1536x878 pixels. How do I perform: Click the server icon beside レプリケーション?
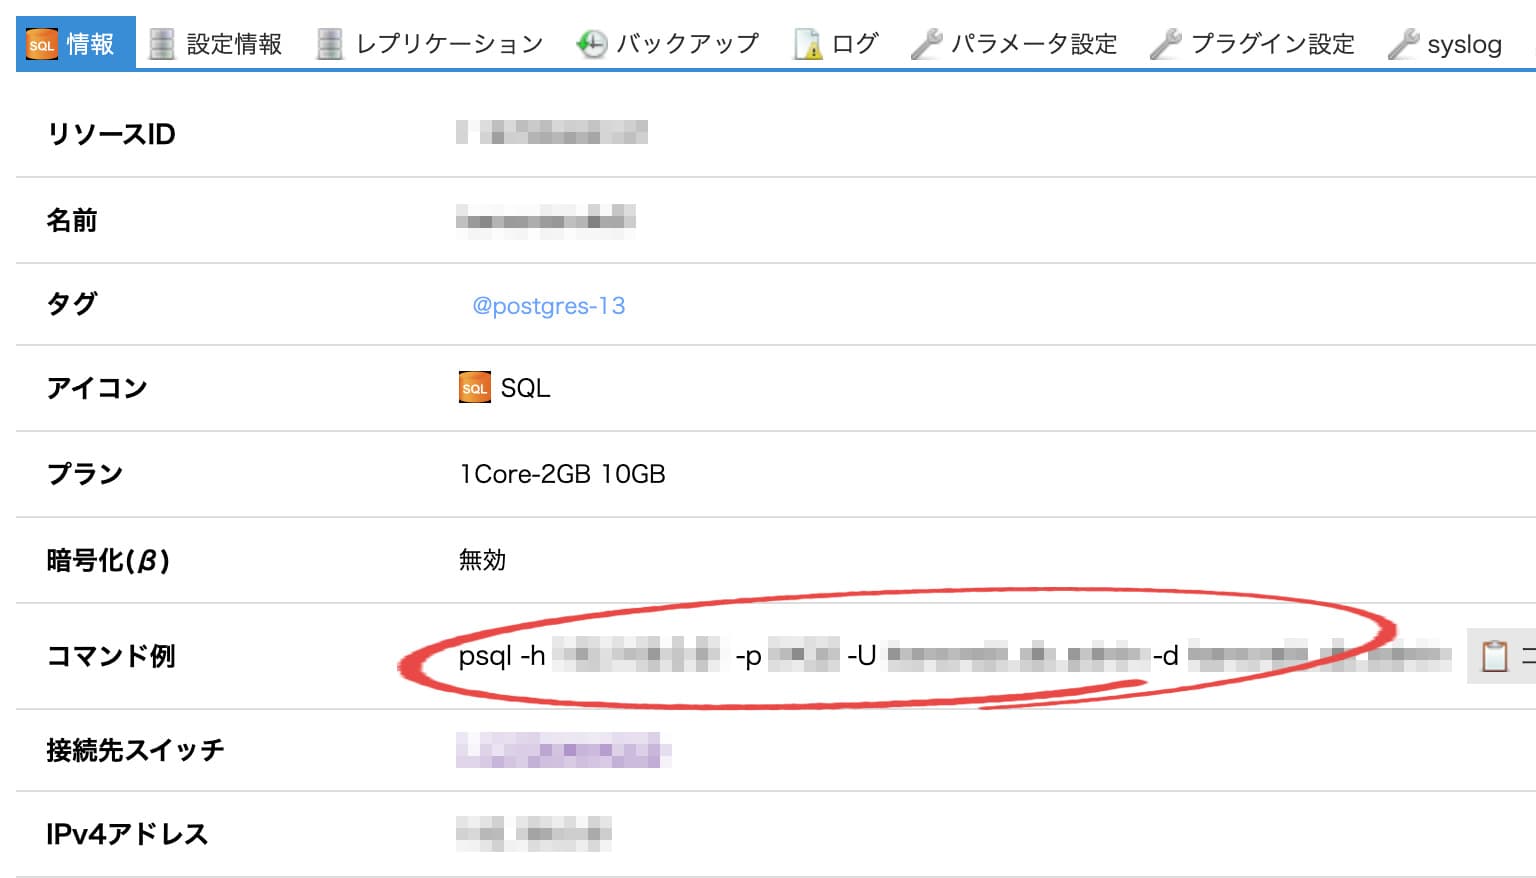tap(330, 44)
